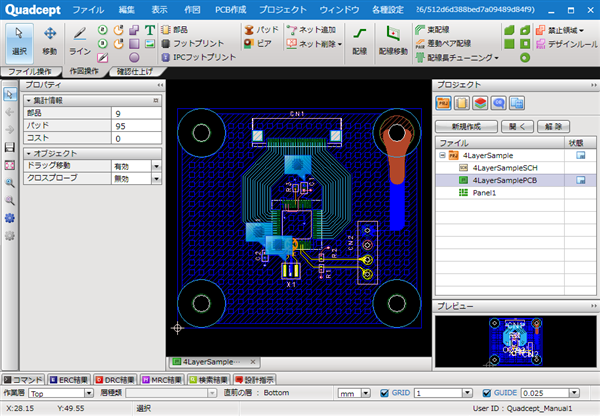Open the クロスプローブ value dropdown

(156, 178)
